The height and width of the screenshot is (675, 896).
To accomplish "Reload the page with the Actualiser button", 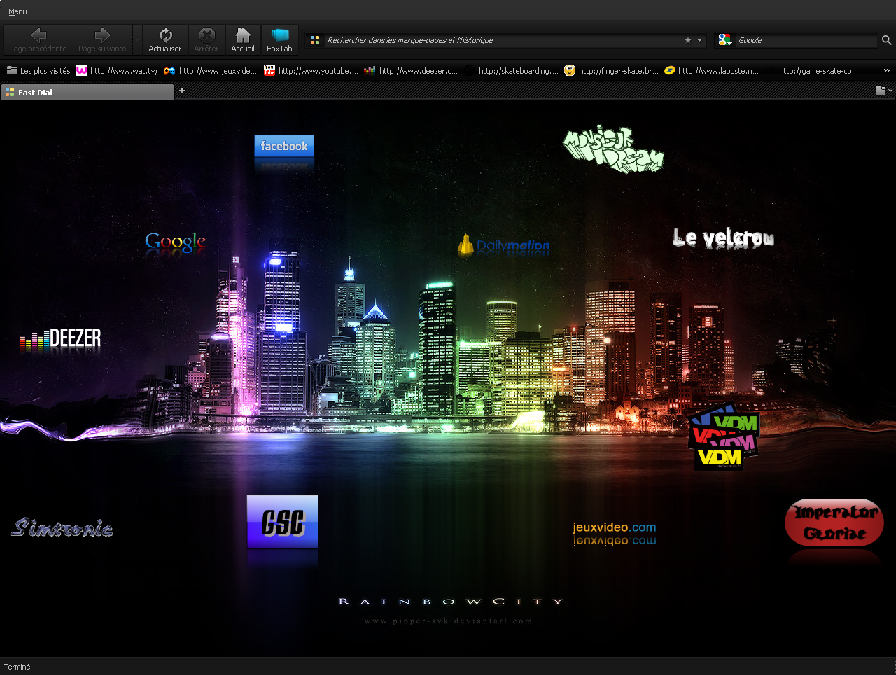I will pos(165,39).
